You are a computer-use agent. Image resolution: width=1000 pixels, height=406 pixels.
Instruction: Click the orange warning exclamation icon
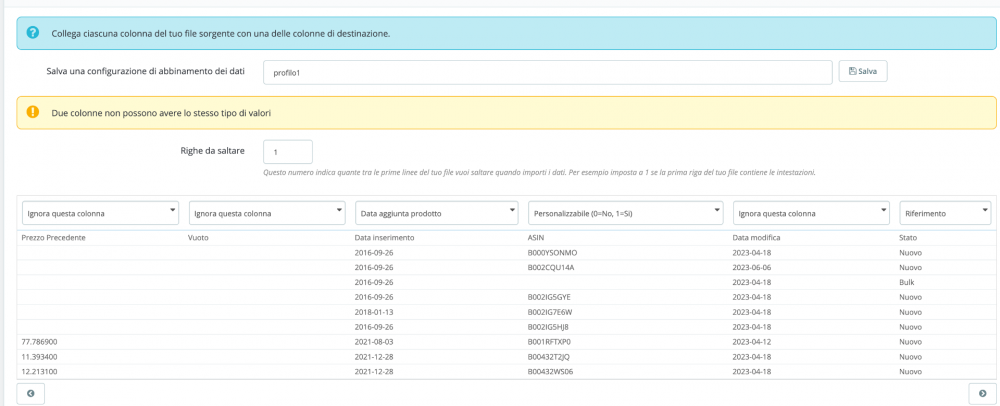[x=33, y=112]
